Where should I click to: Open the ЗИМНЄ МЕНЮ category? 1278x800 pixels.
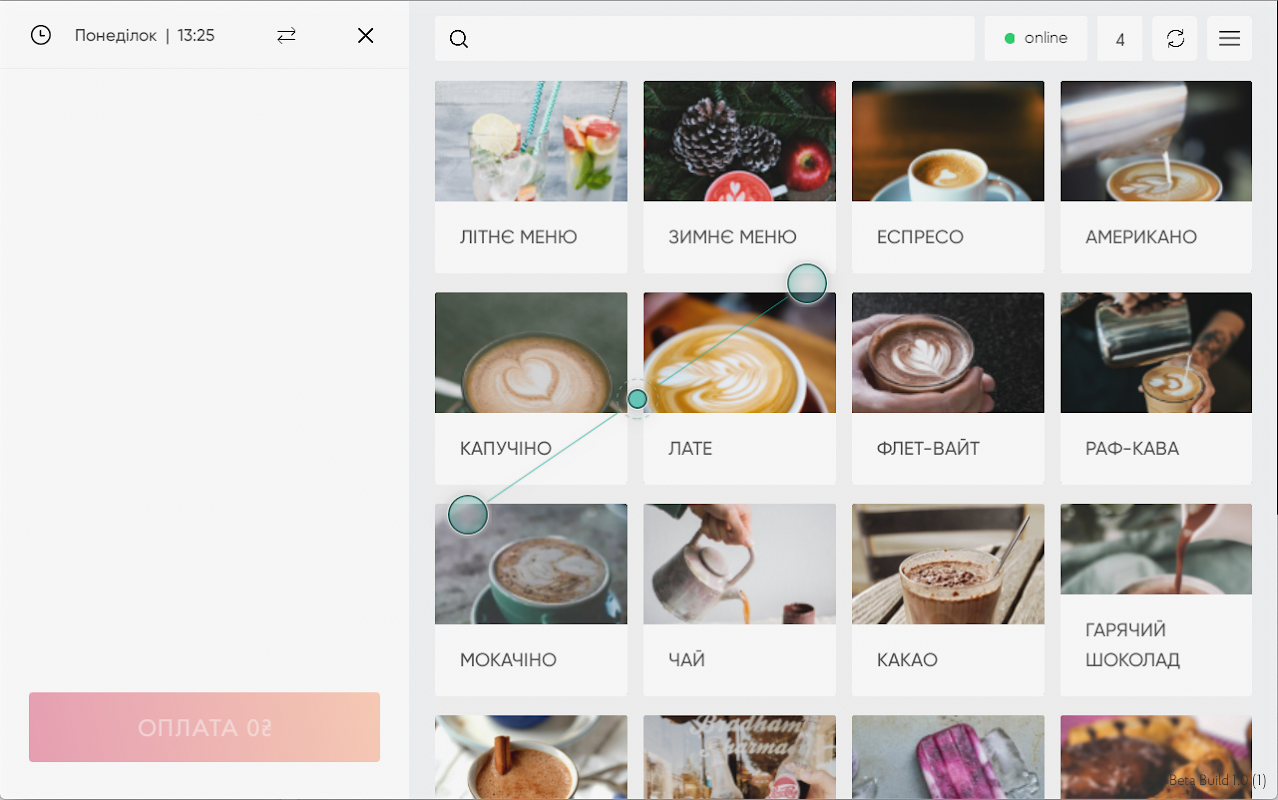coord(739,177)
